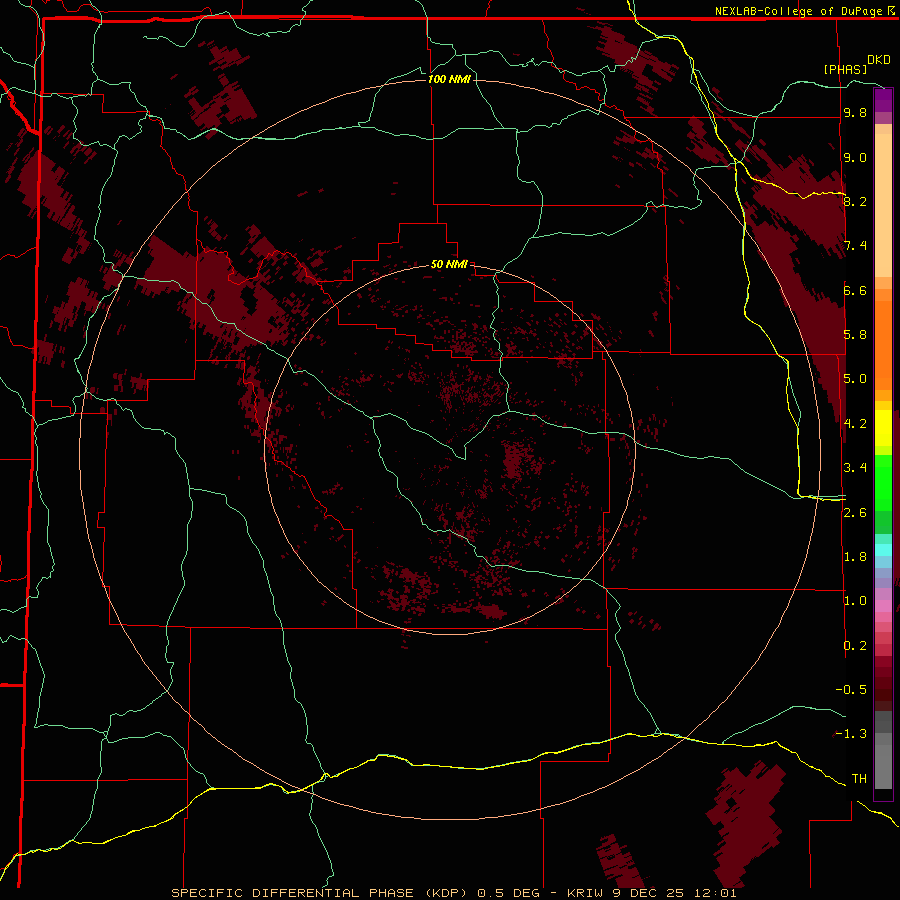
Task: Click the 0.5 DEG elevation text
Action: pyautogui.click(x=510, y=893)
